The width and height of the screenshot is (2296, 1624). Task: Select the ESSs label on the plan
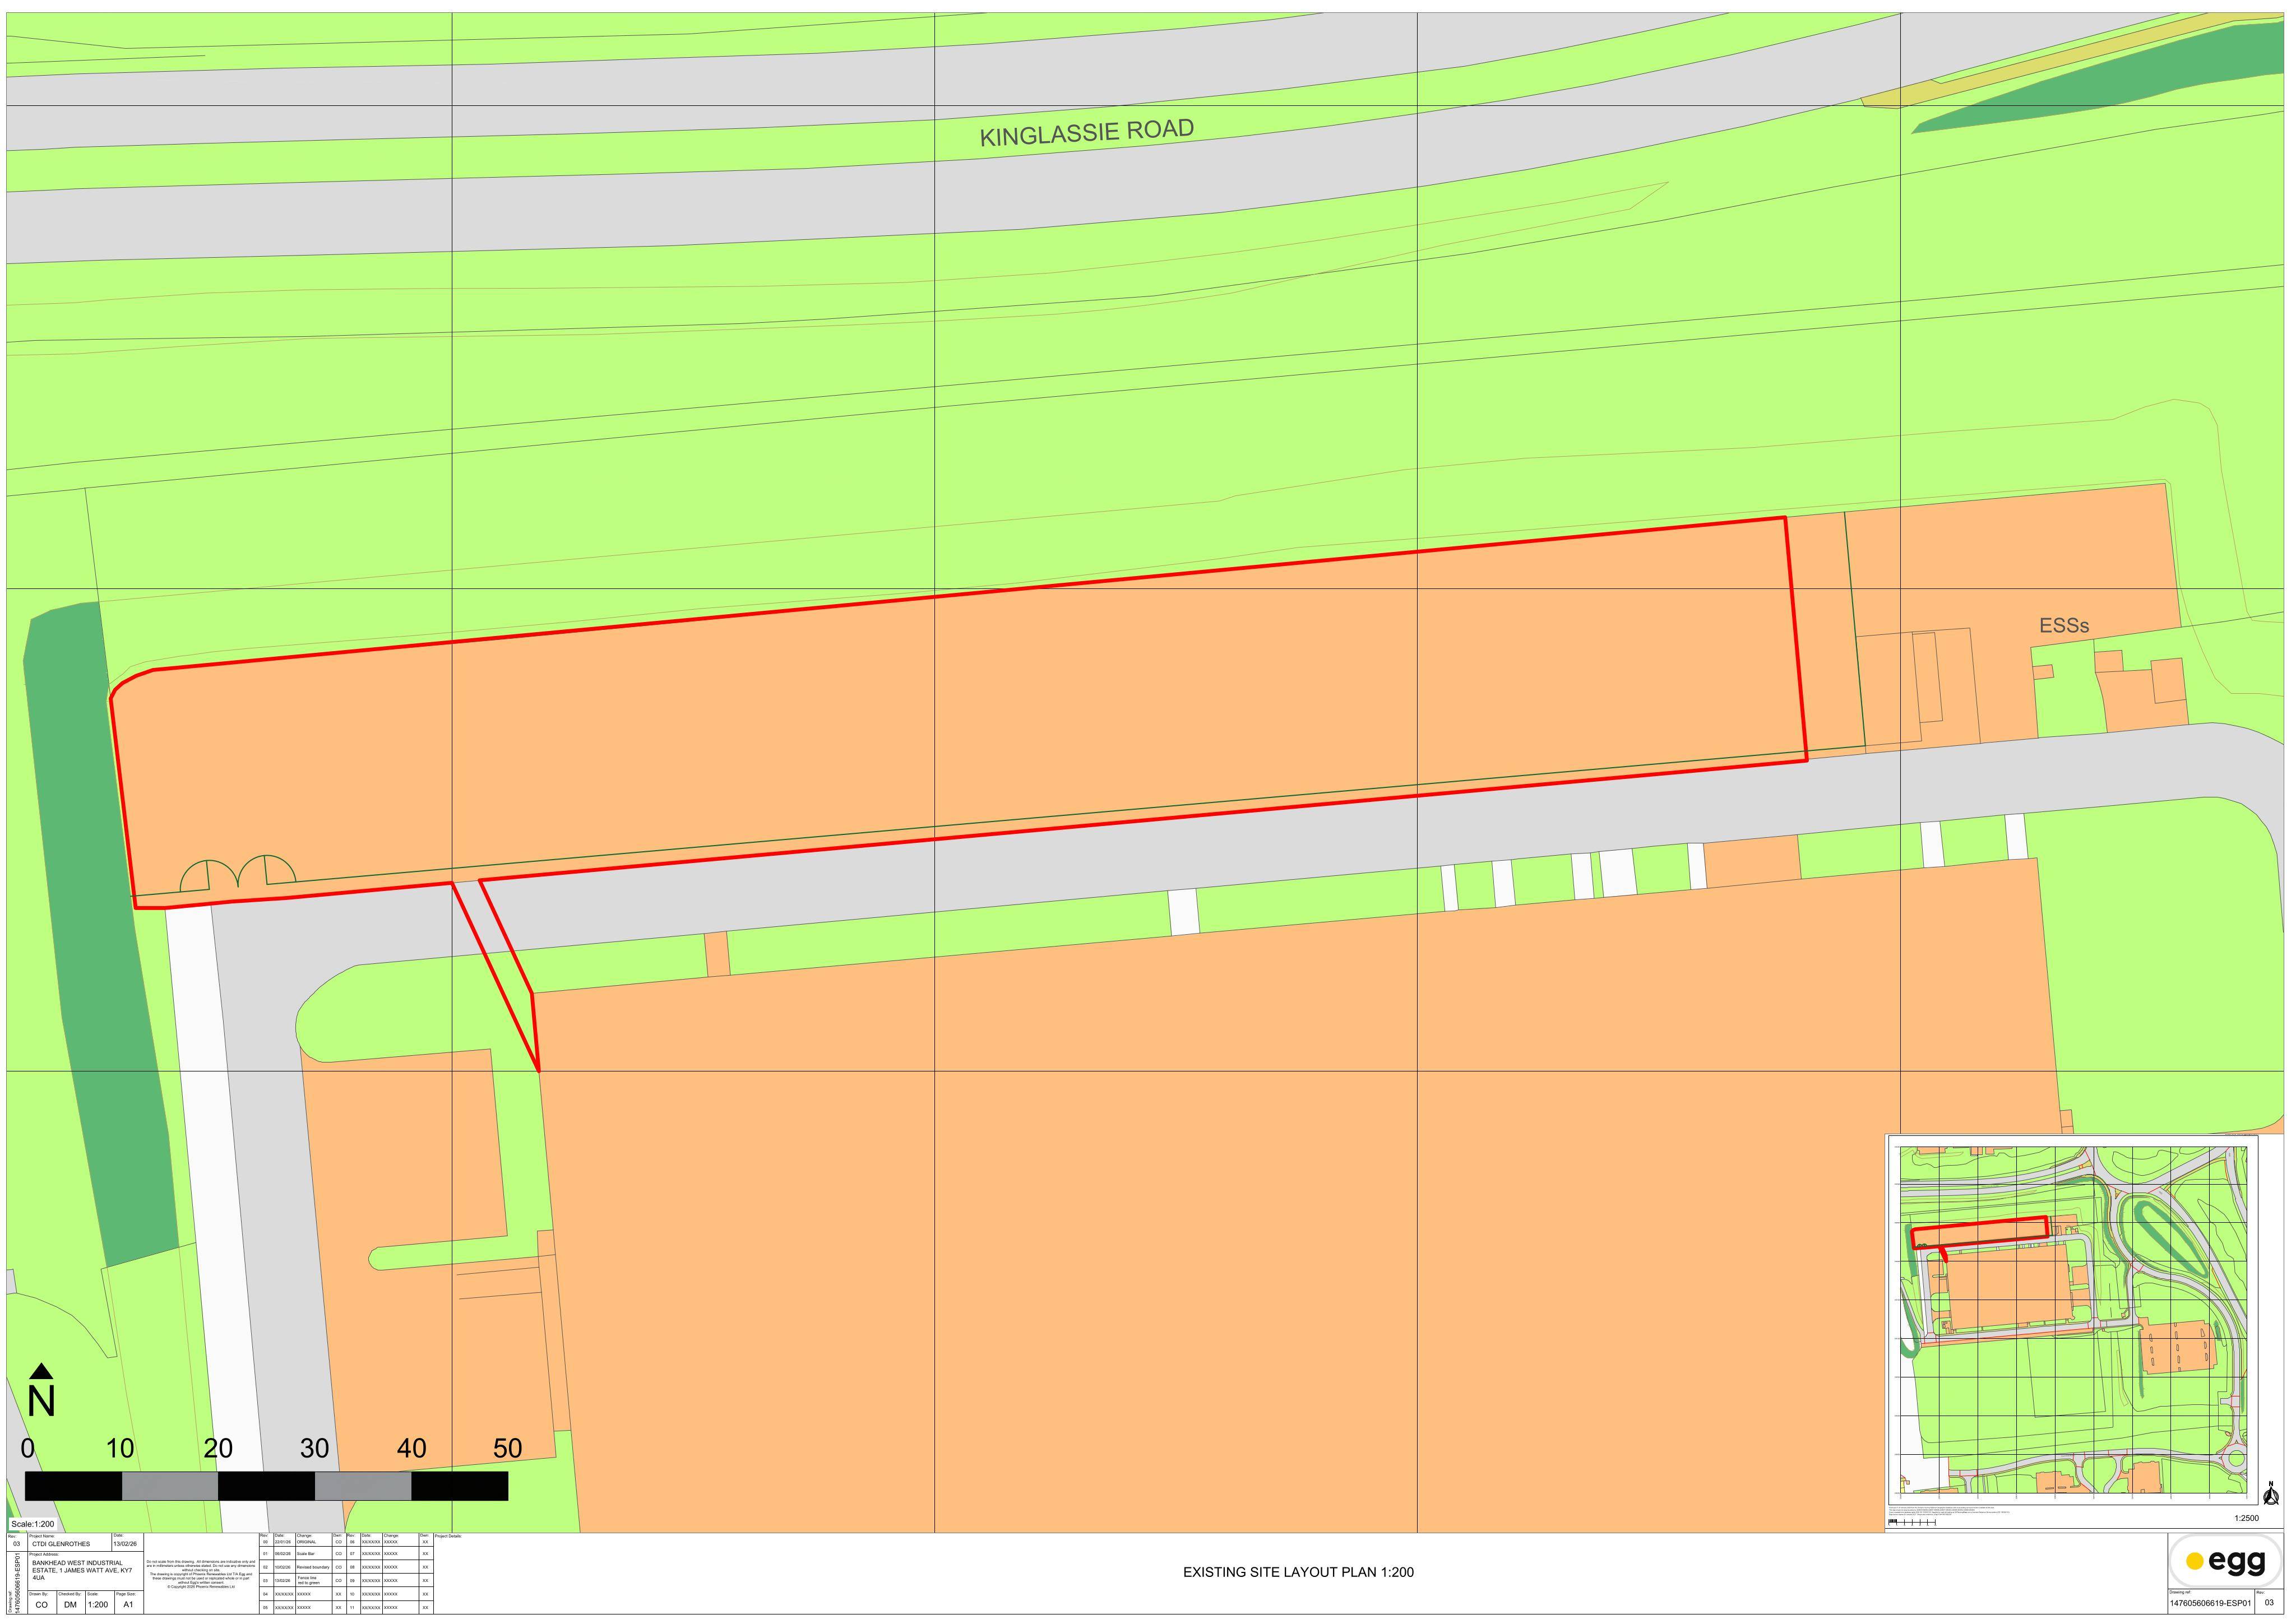click(2064, 625)
